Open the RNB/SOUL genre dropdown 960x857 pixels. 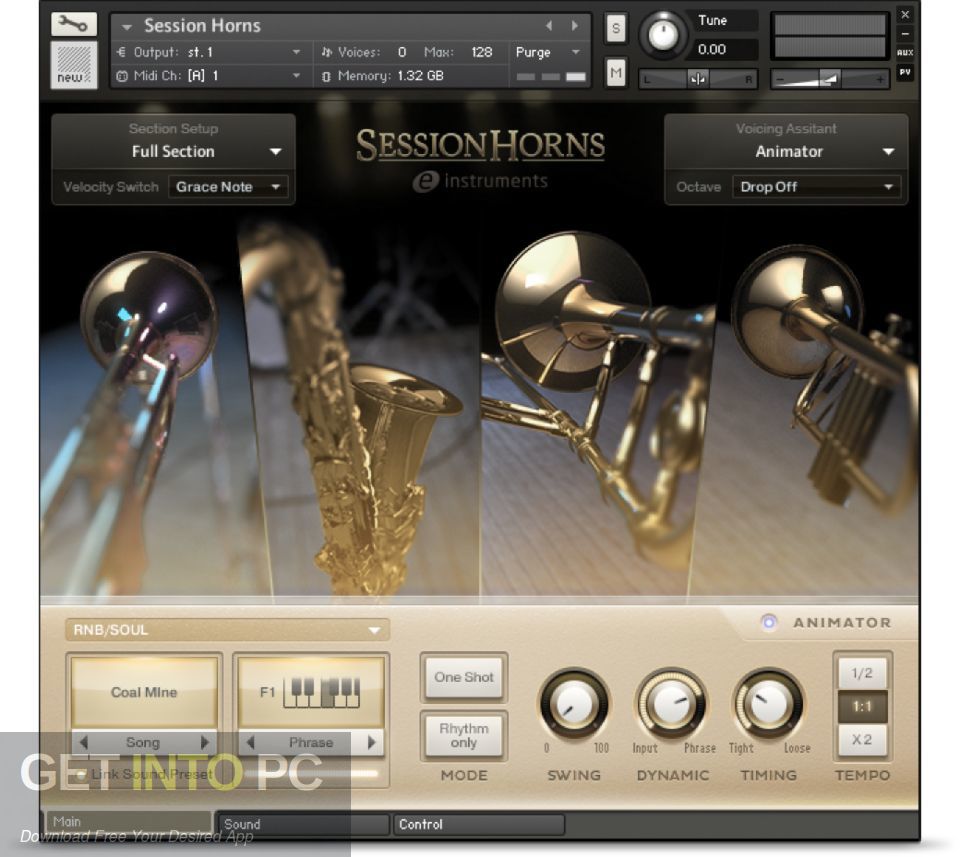pos(227,630)
